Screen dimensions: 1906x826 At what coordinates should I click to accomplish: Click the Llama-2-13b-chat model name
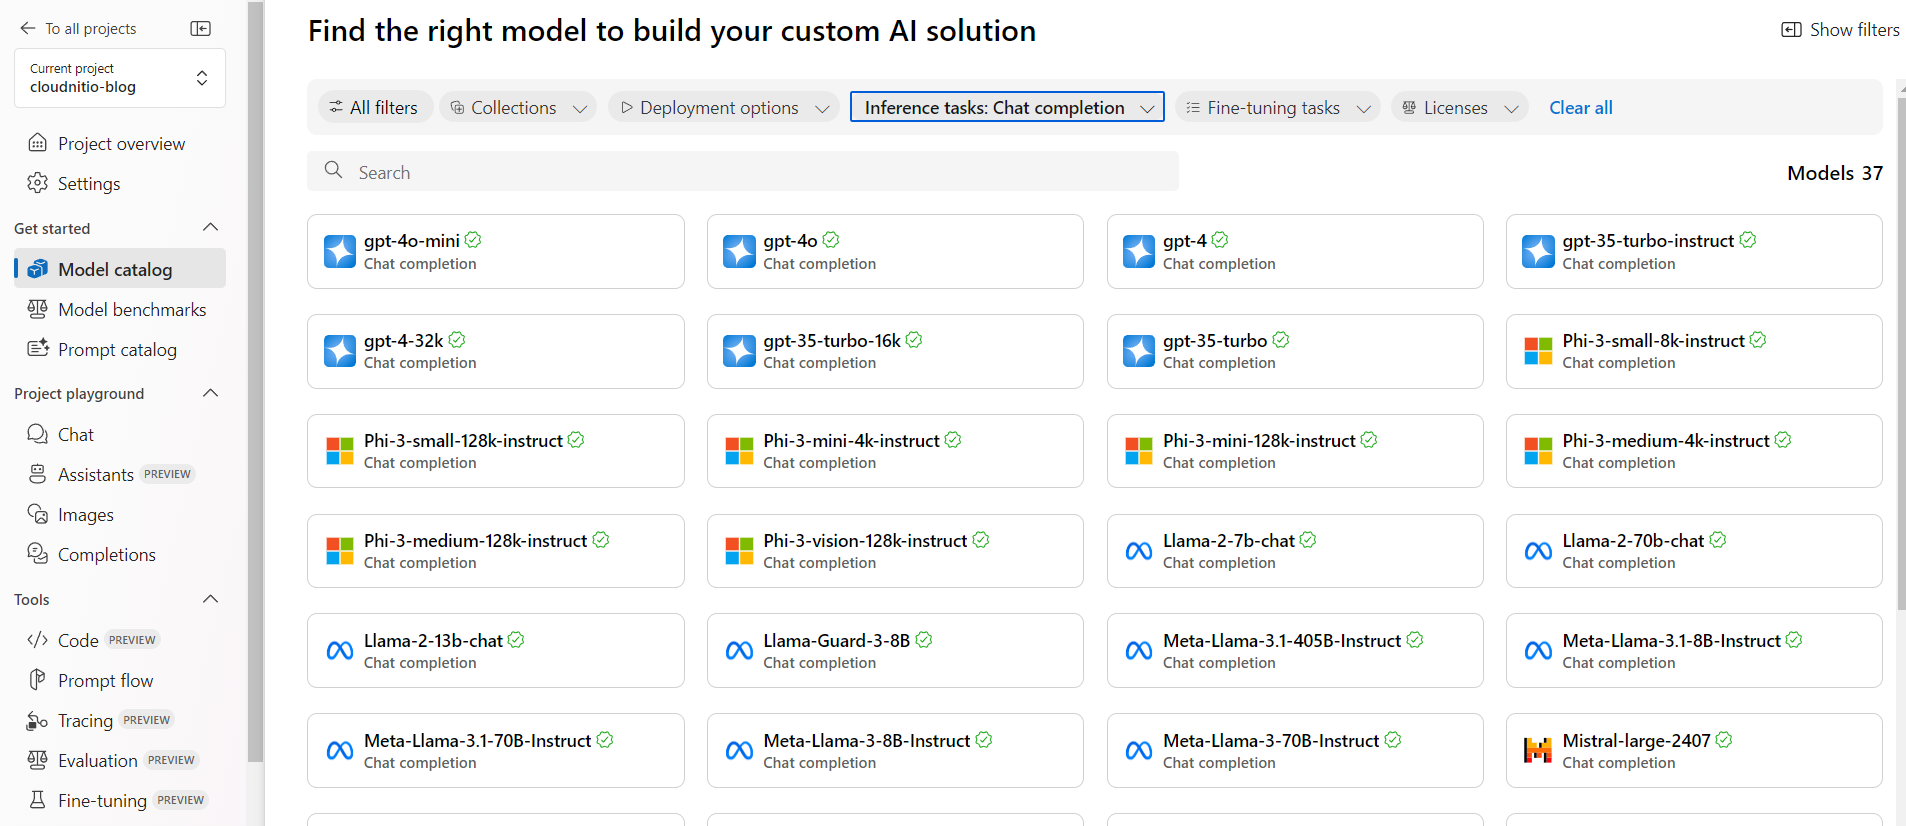(433, 641)
